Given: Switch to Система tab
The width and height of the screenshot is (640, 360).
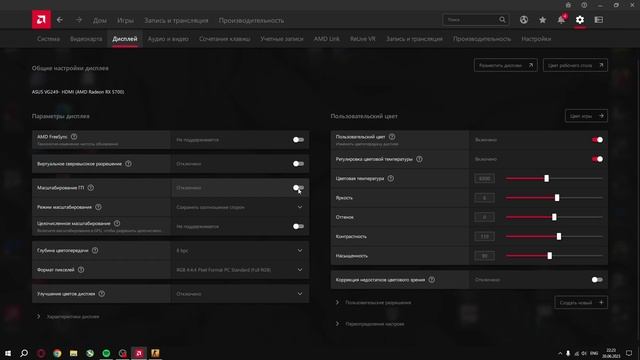Looking at the screenshot, I should (x=48, y=39).
